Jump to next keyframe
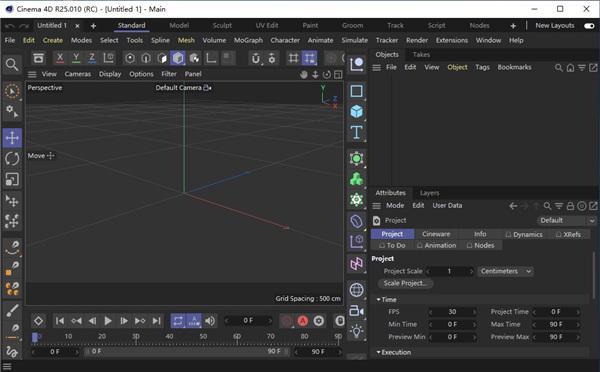This screenshot has height=372, width=600. [140, 321]
